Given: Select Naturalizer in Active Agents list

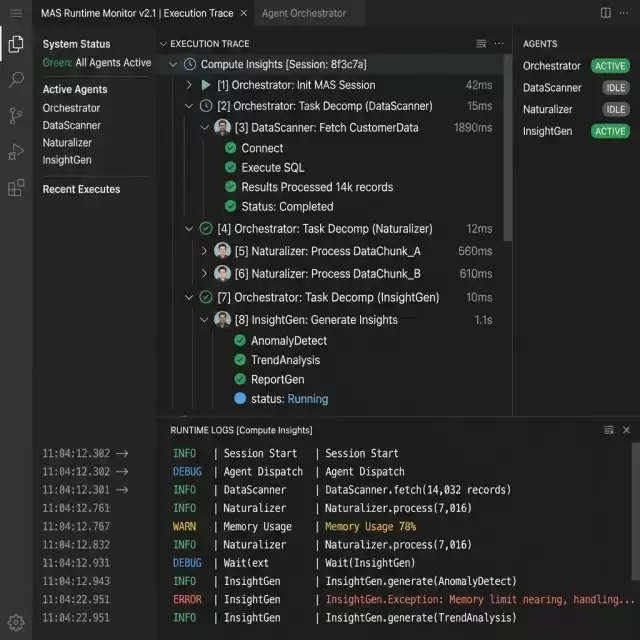Looking at the screenshot, I should point(67,142).
